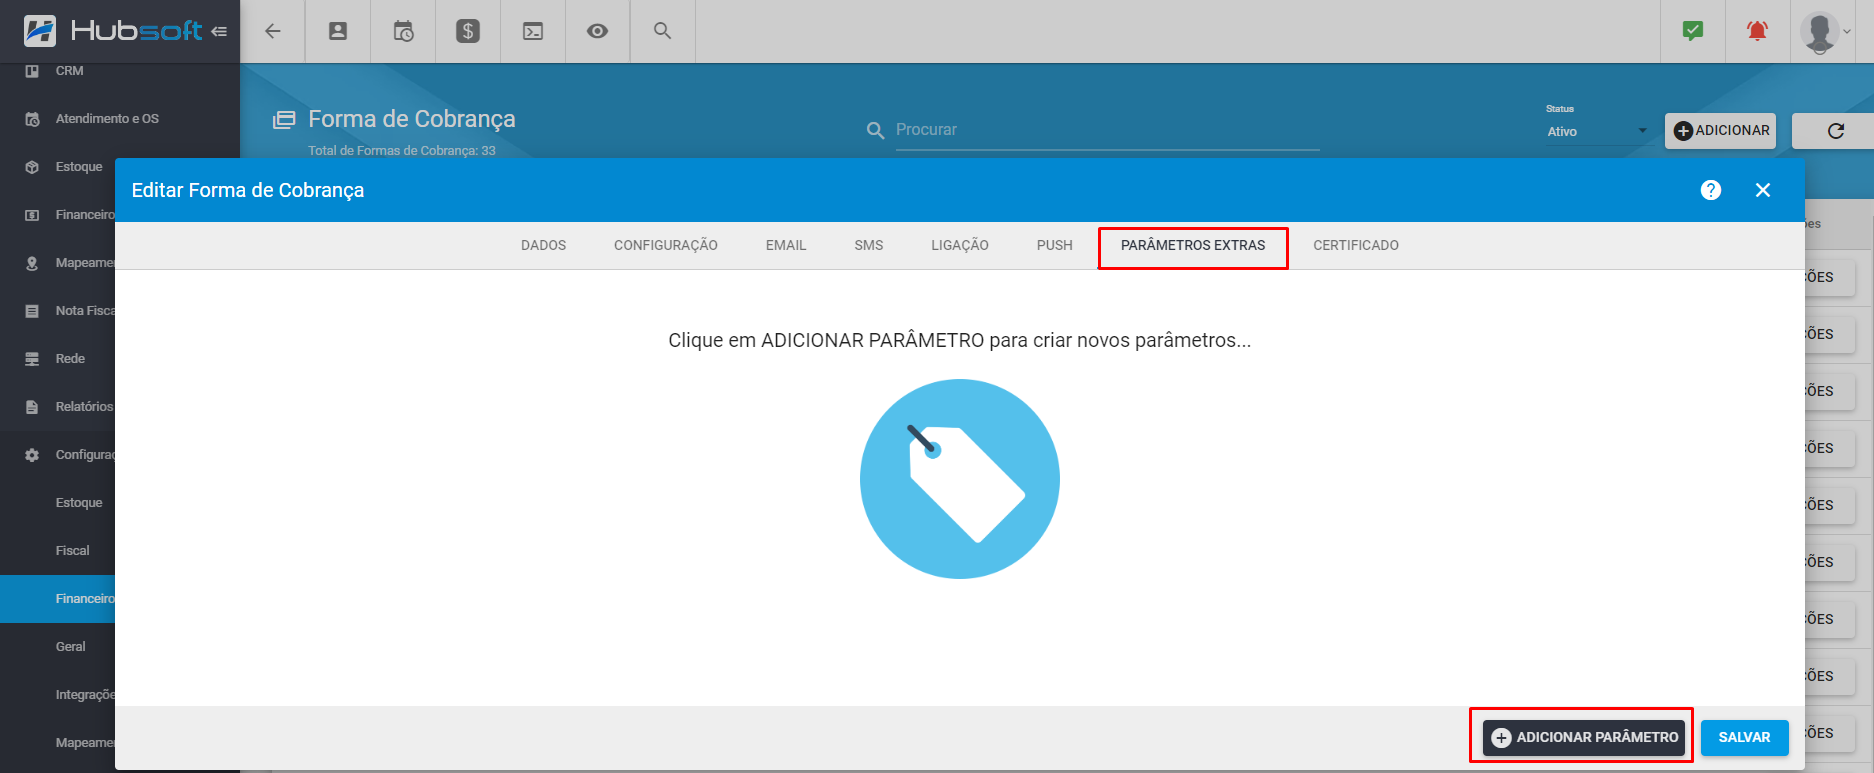Open the client contact icon in toolbar

338,31
